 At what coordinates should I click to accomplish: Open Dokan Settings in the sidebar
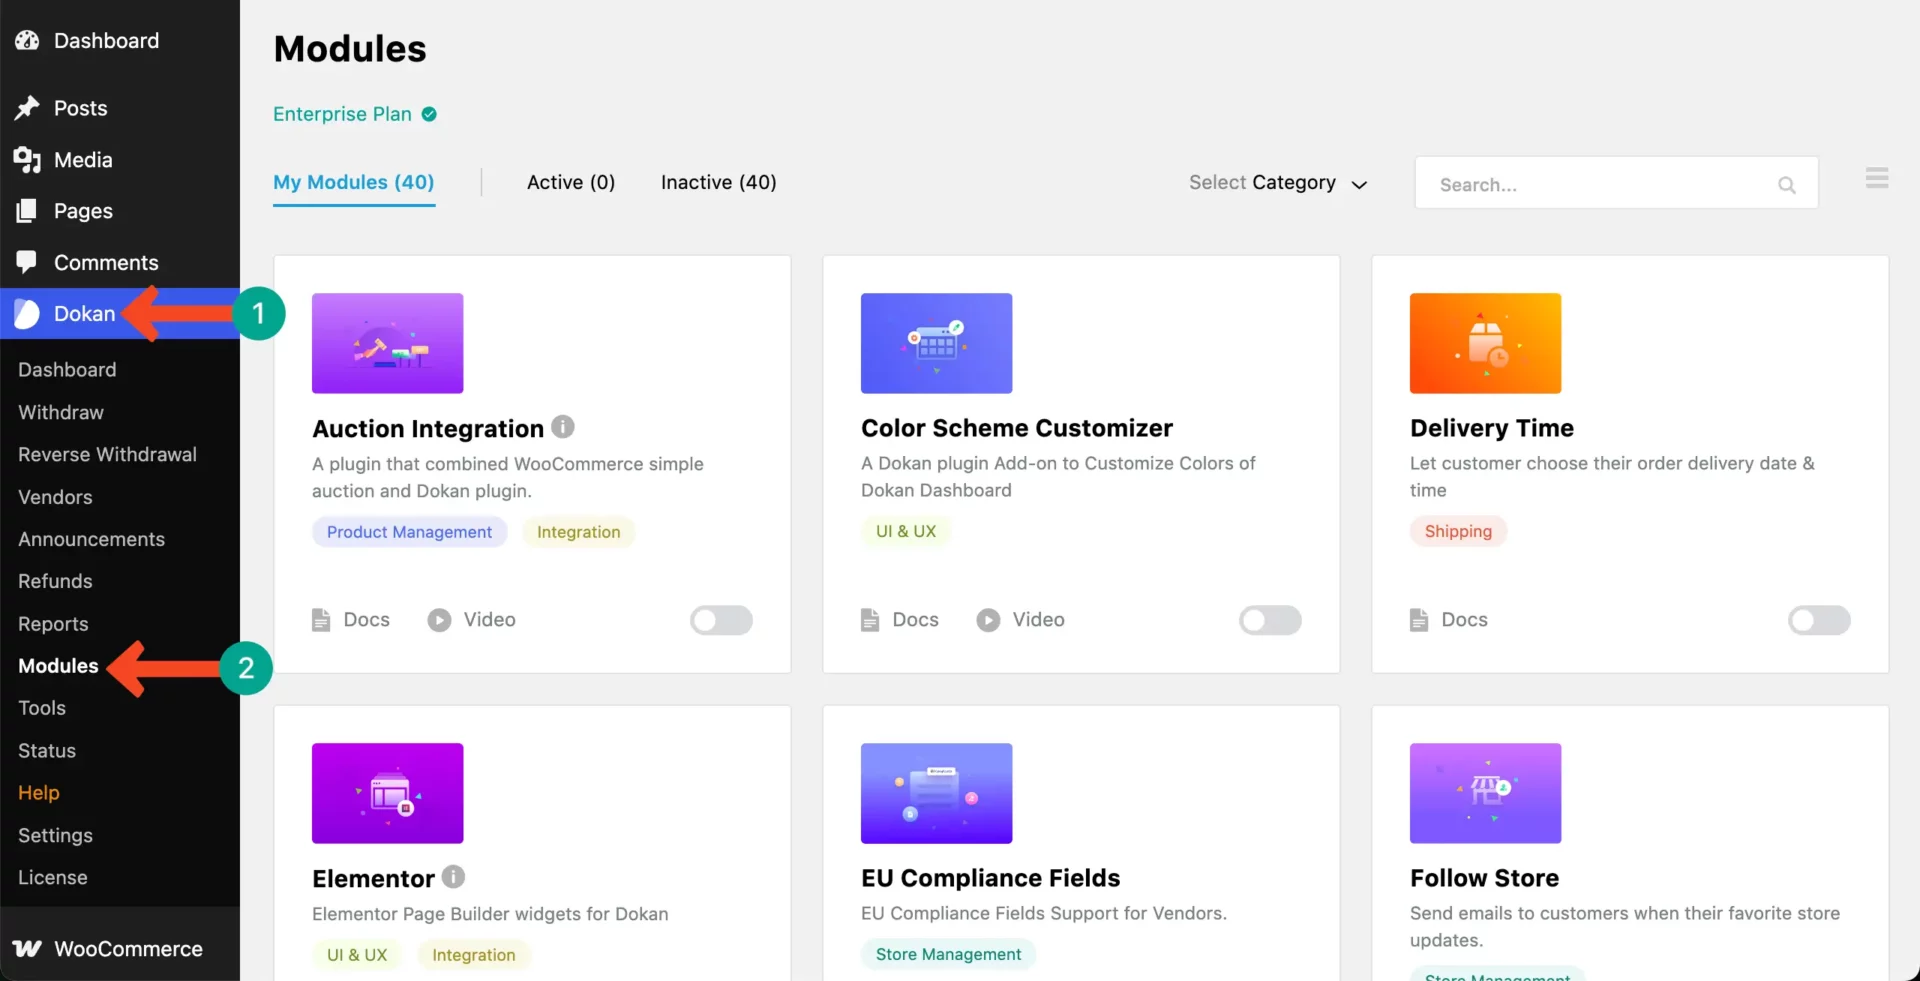point(55,835)
